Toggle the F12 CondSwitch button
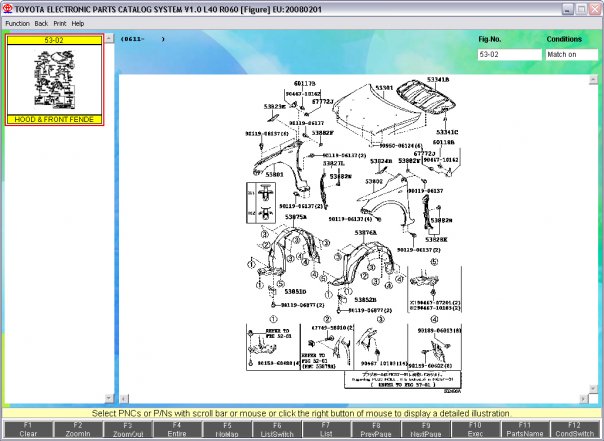 click(578, 430)
